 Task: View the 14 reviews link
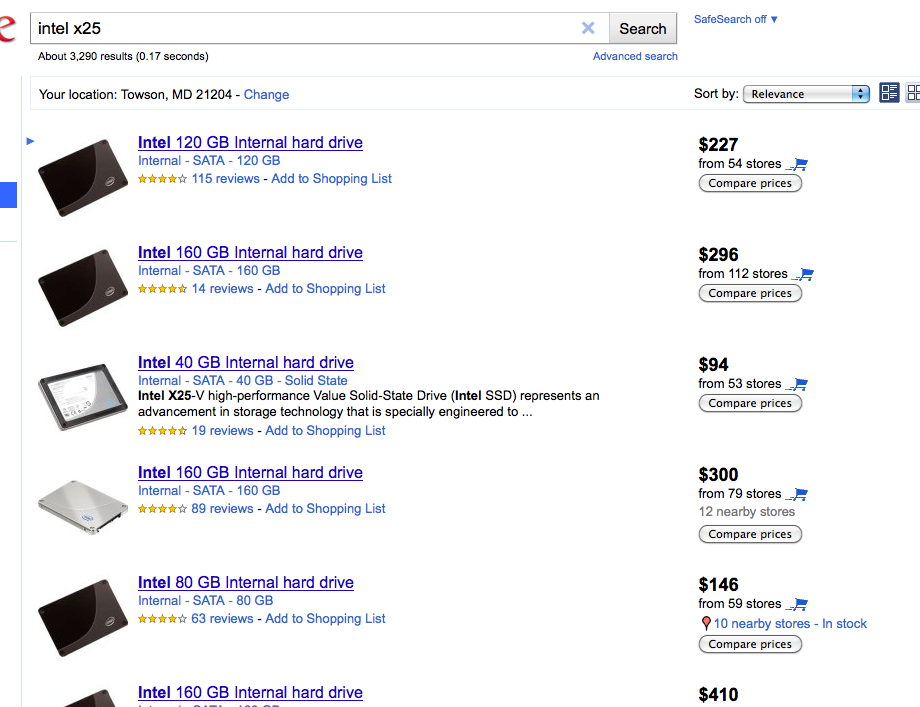(x=222, y=289)
